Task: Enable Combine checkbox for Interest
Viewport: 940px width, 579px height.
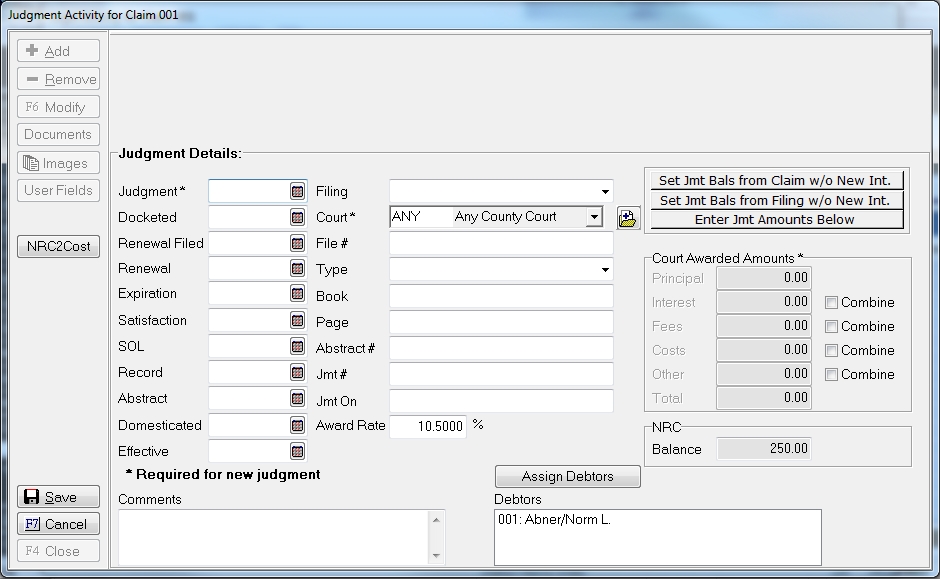Action: click(831, 303)
